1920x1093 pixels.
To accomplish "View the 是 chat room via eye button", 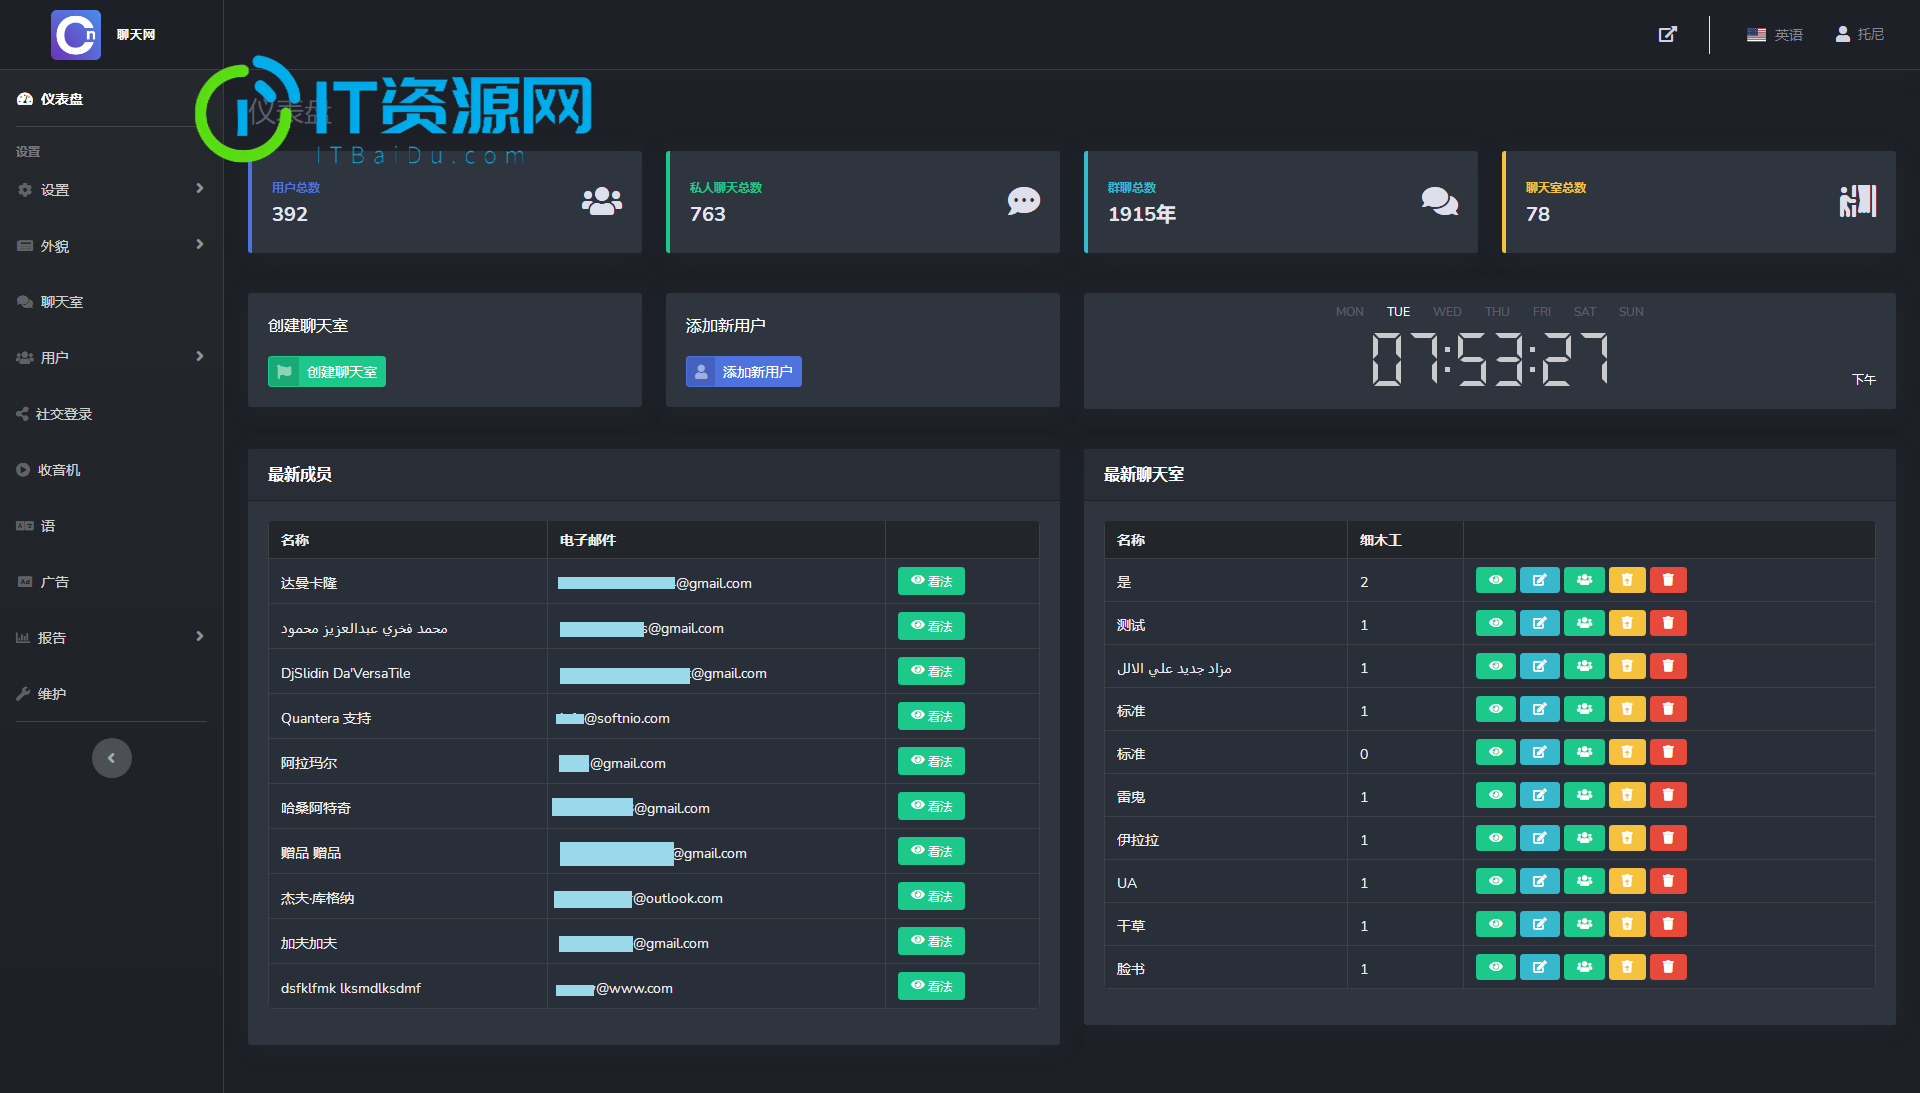I will (1496, 580).
